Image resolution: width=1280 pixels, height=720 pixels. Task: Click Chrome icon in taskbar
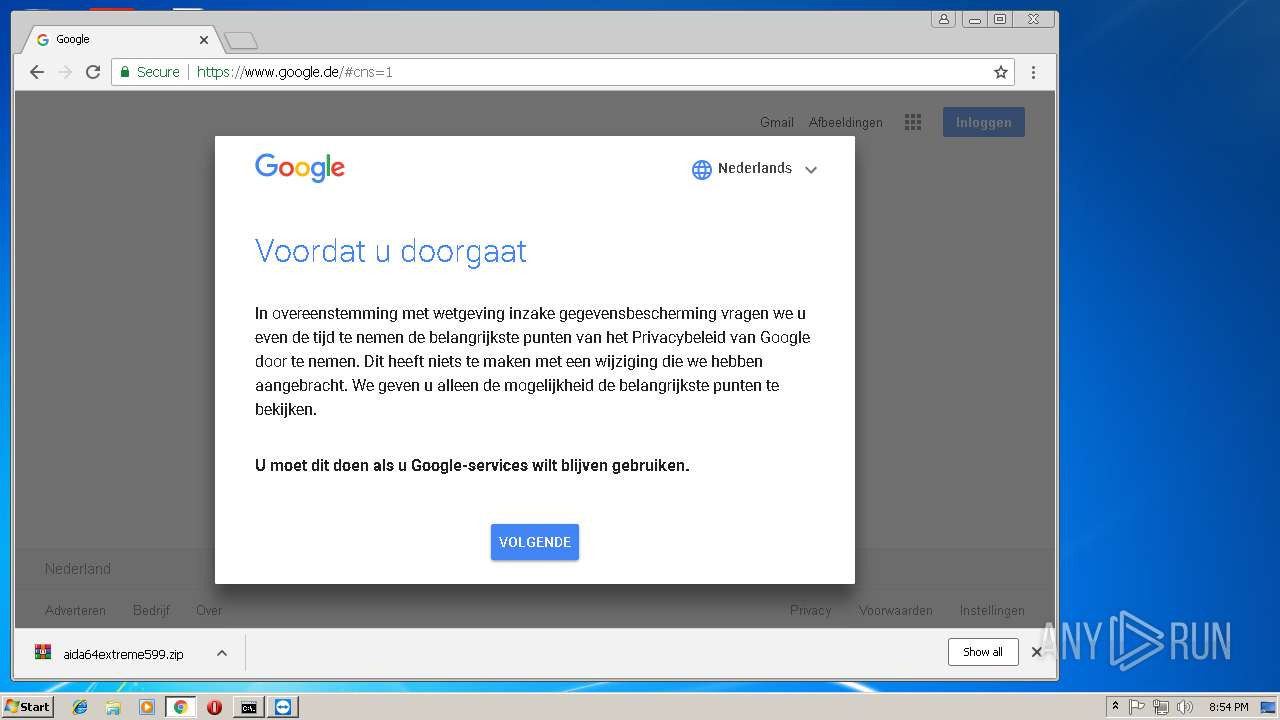(180, 707)
